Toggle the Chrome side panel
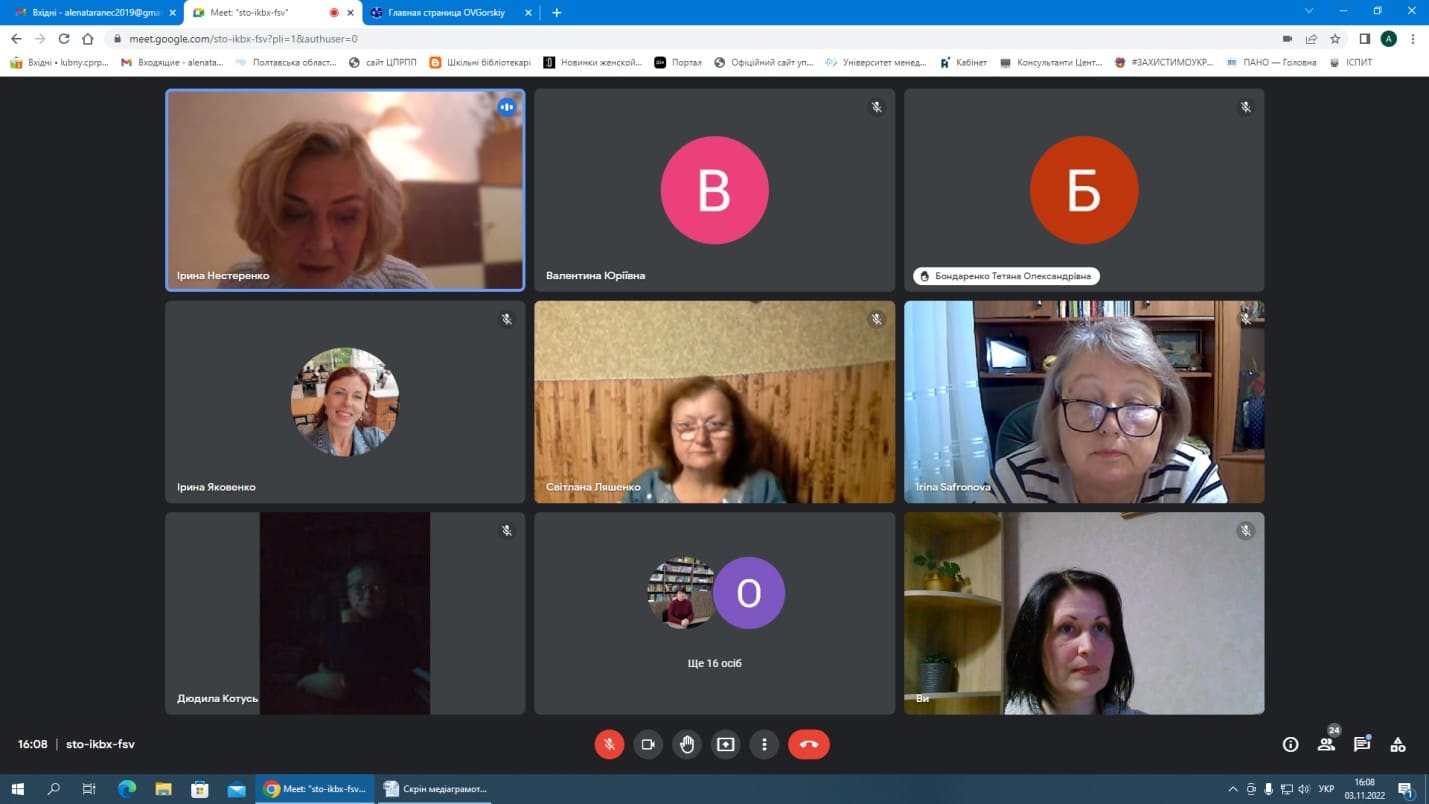 coord(1365,39)
